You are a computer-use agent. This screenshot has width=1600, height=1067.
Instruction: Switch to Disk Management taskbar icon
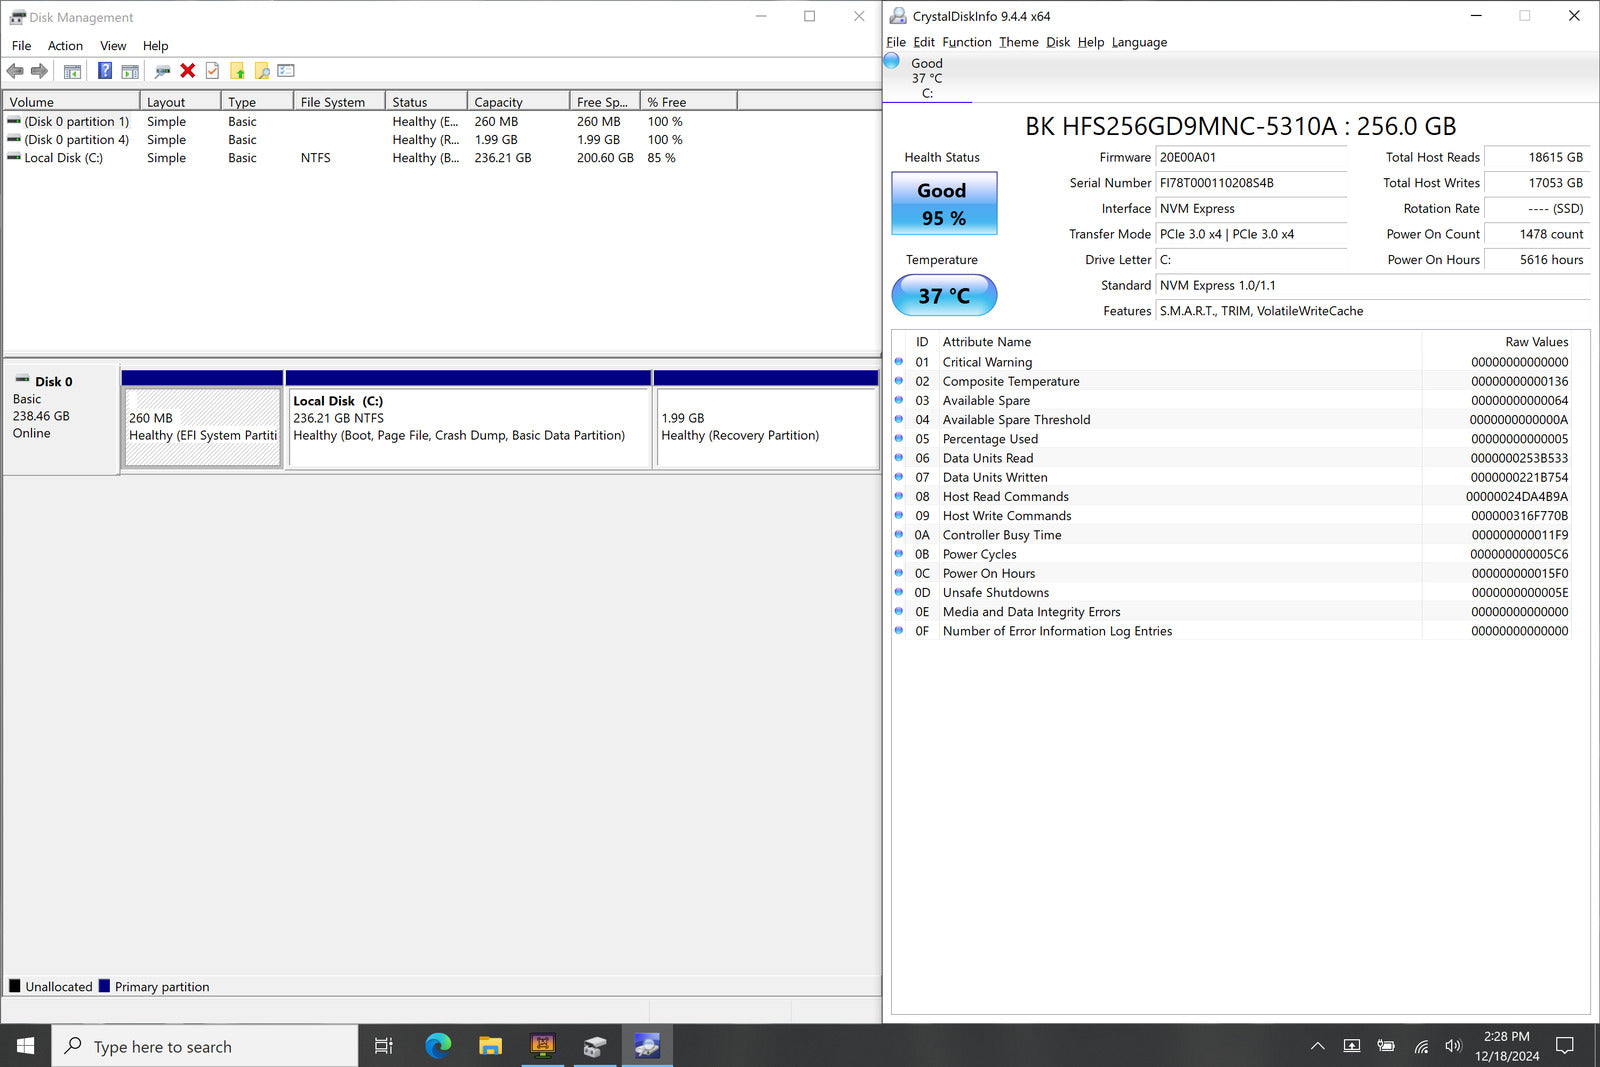pyautogui.click(x=595, y=1046)
